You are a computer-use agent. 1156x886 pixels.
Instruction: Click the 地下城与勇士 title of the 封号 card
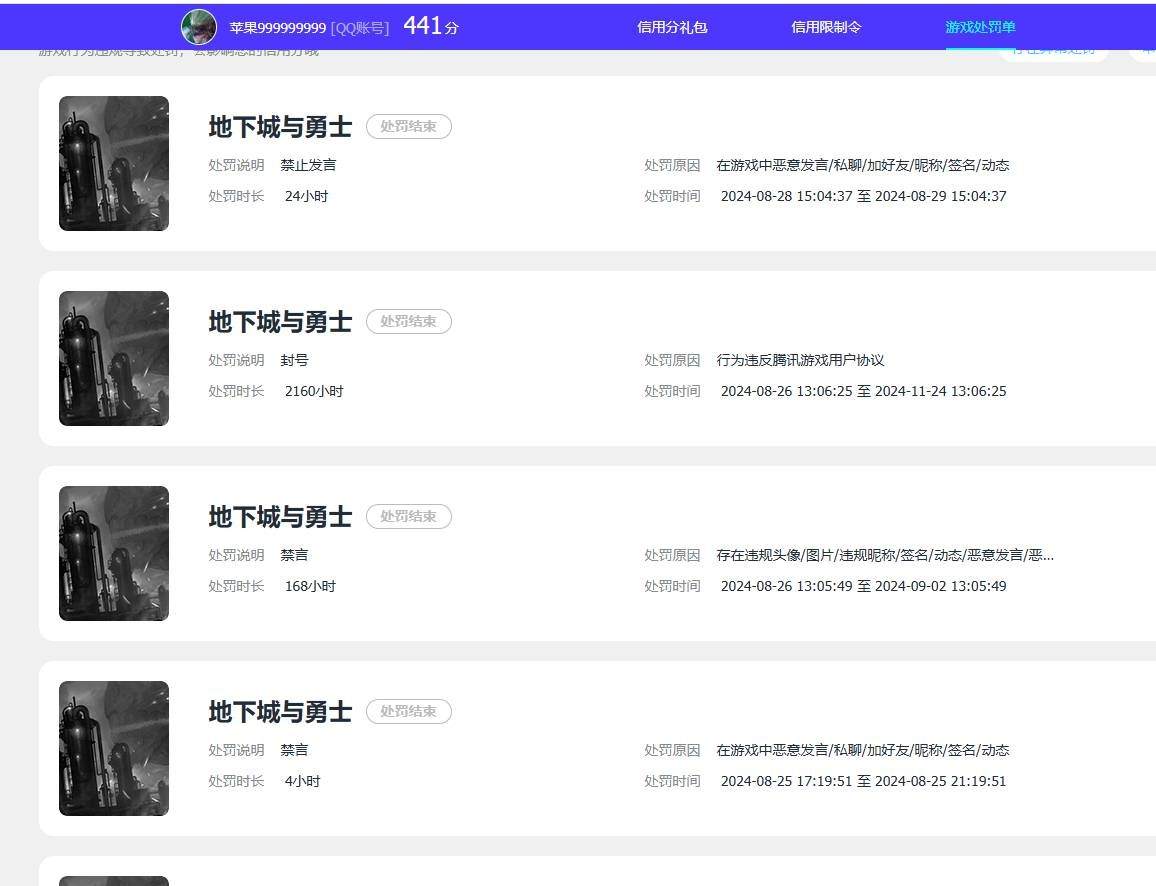[x=280, y=322]
